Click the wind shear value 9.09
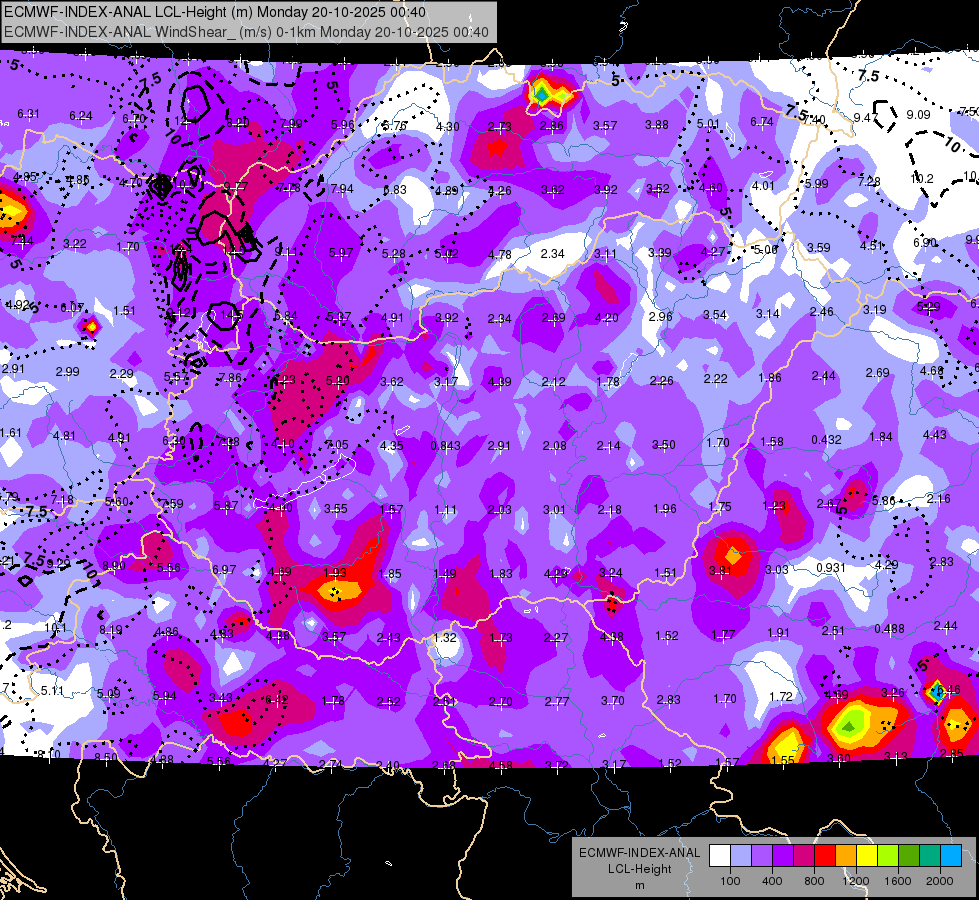979x900 pixels. (918, 115)
